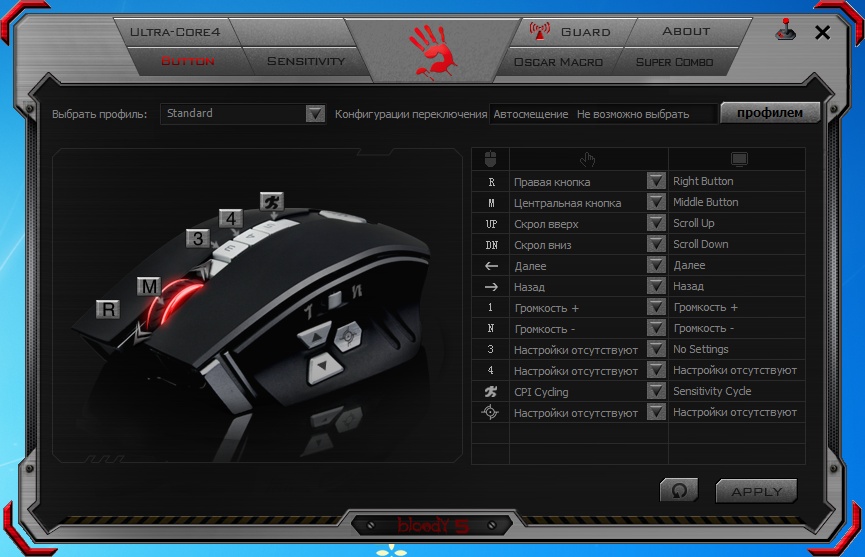This screenshot has width=865, height=557.
Task: Switch to the Super Combo tab
Action: (x=674, y=62)
